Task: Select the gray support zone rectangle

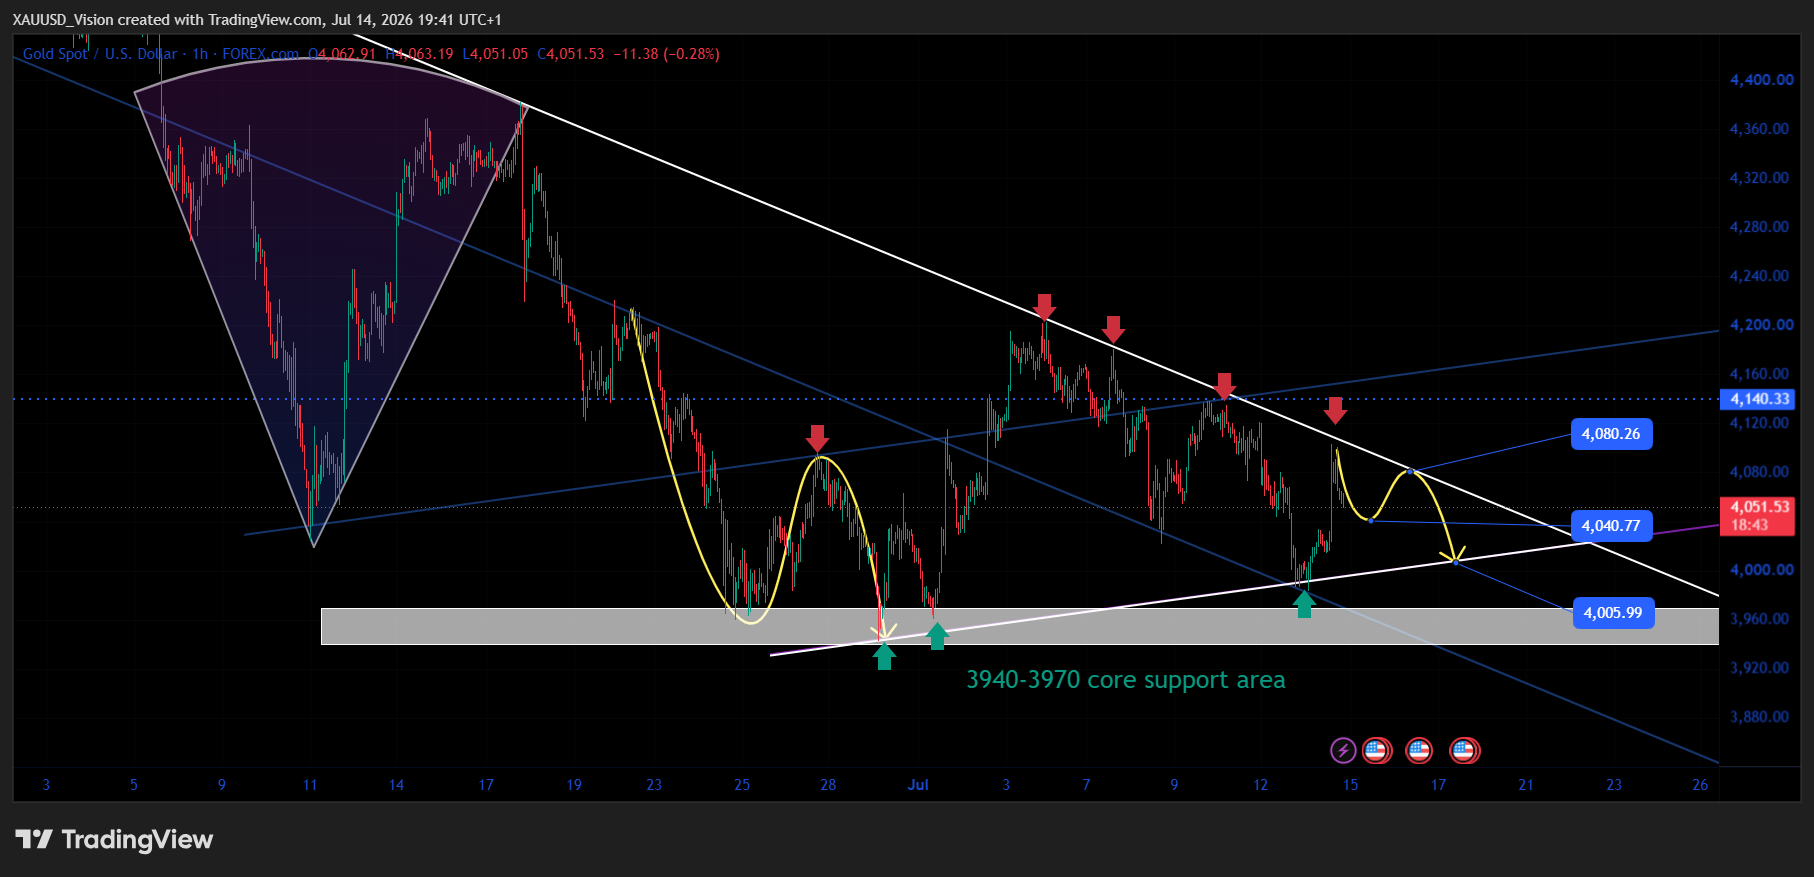Action: click(1019, 626)
